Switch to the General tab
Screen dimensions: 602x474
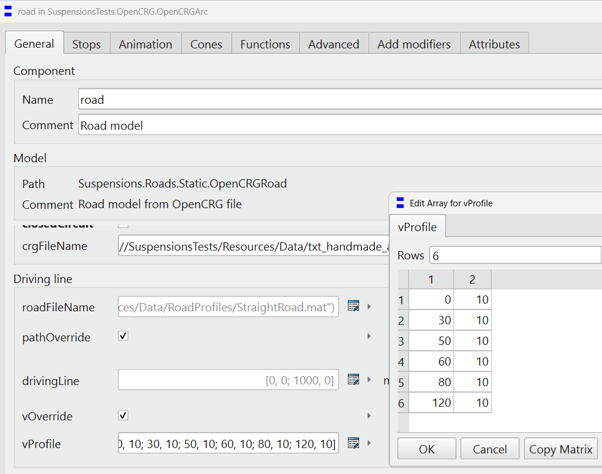34,43
